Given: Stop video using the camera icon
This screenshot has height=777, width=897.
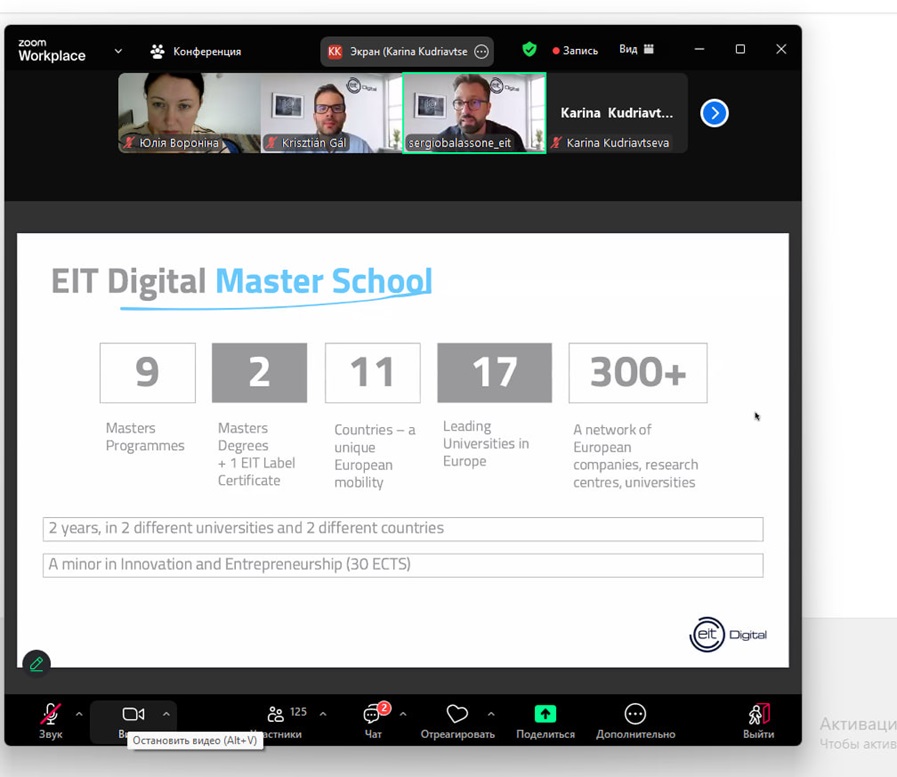Looking at the screenshot, I should (133, 714).
